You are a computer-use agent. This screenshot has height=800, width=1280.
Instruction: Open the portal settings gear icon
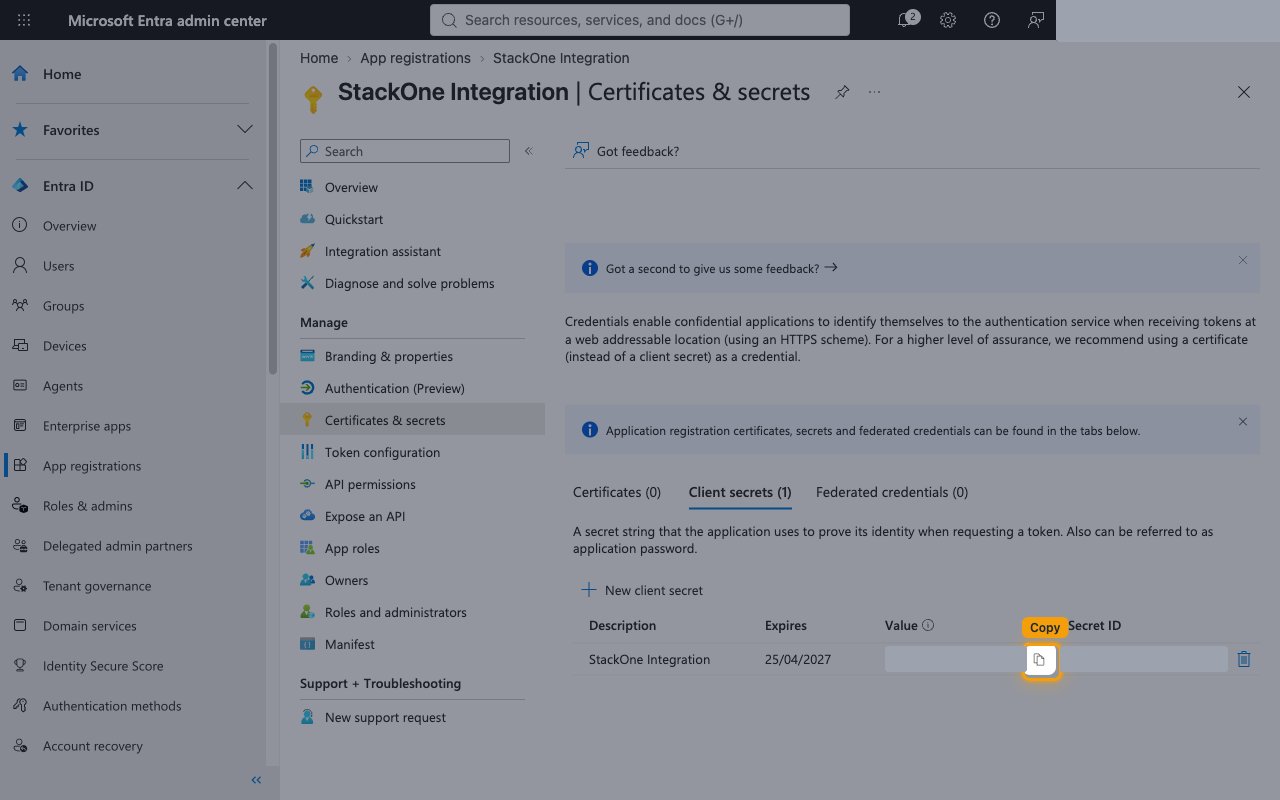tap(948, 20)
